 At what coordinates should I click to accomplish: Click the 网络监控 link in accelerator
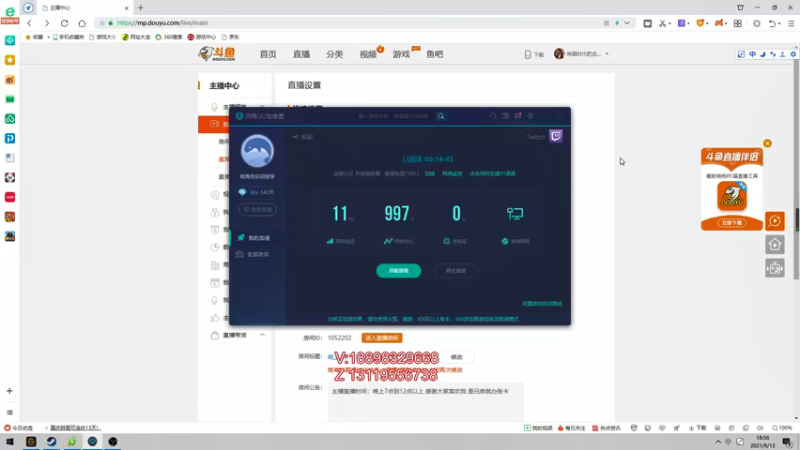[452, 173]
